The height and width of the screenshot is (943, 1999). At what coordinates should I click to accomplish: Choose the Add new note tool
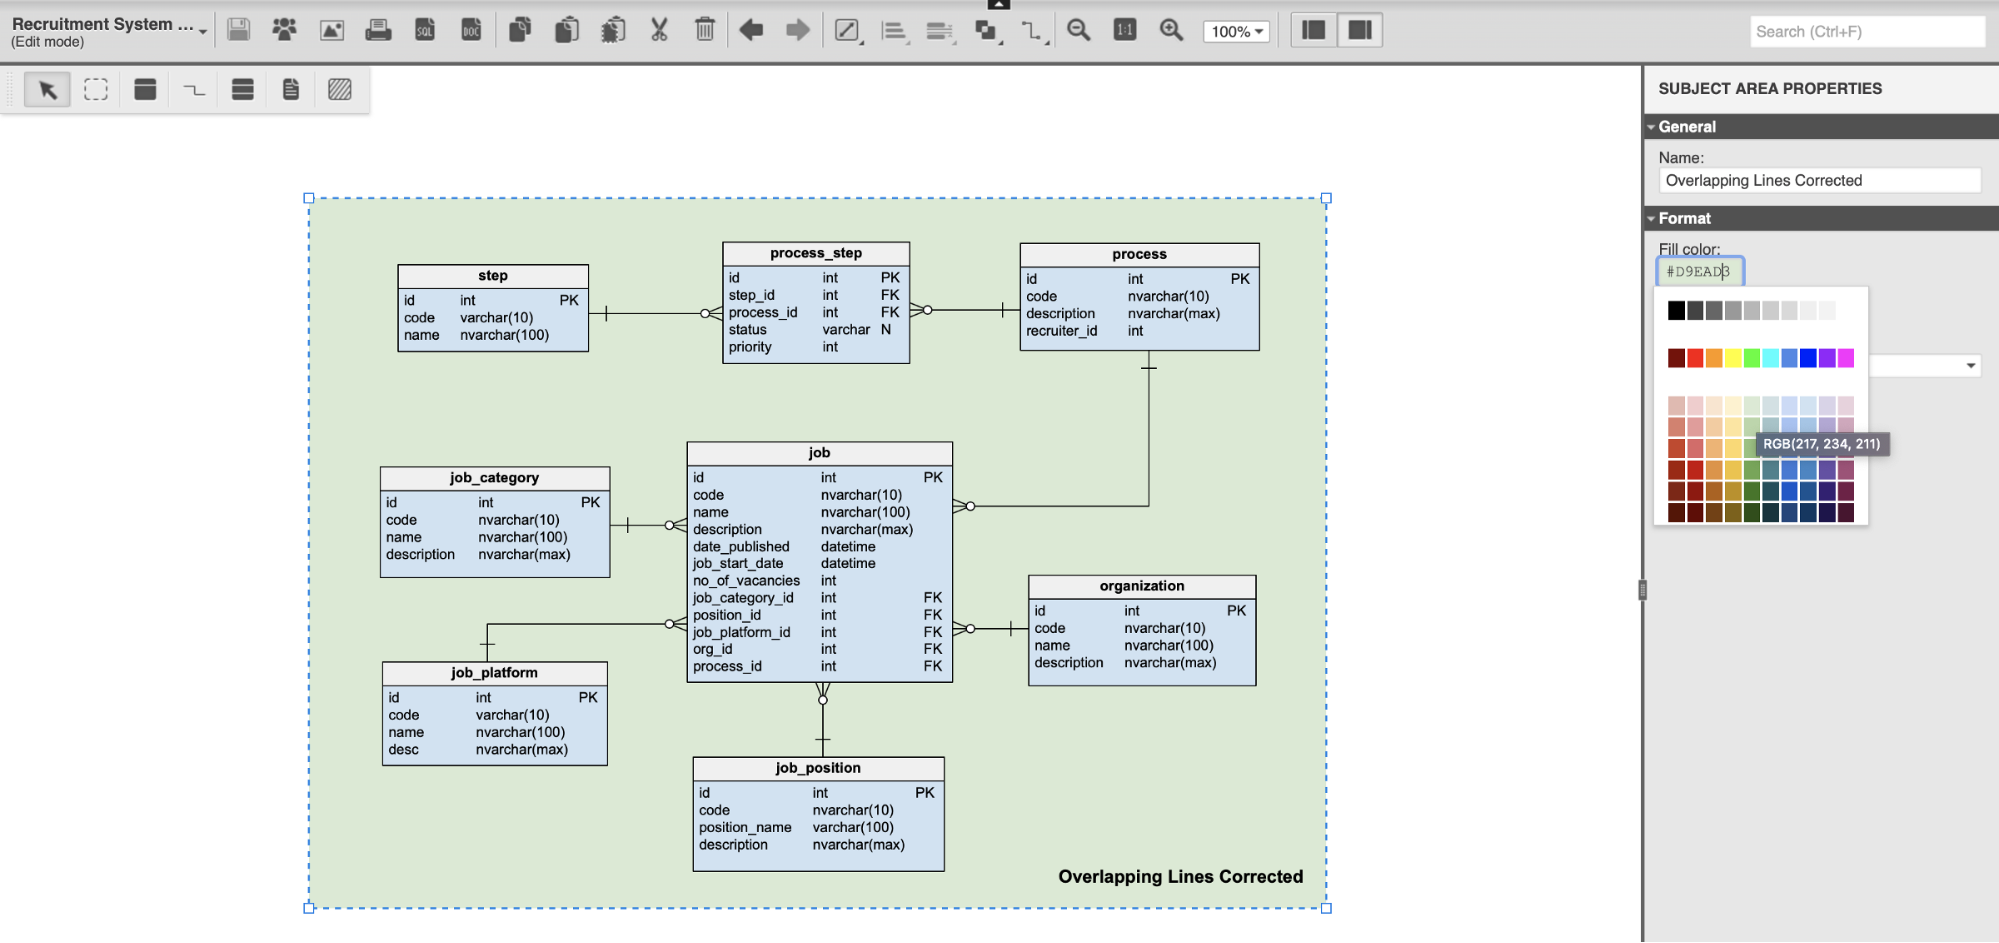tap(291, 90)
